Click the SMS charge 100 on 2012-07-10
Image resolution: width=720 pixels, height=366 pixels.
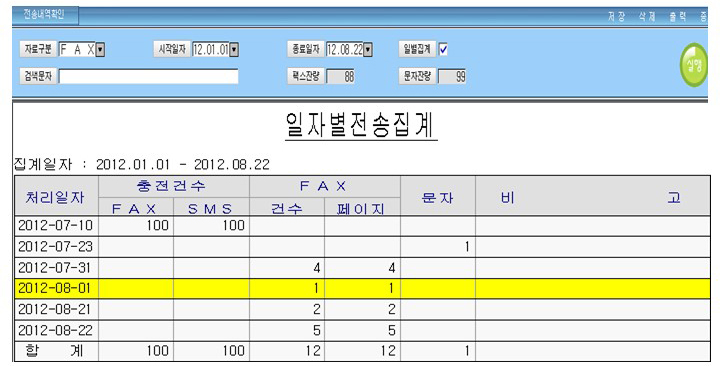(234, 225)
